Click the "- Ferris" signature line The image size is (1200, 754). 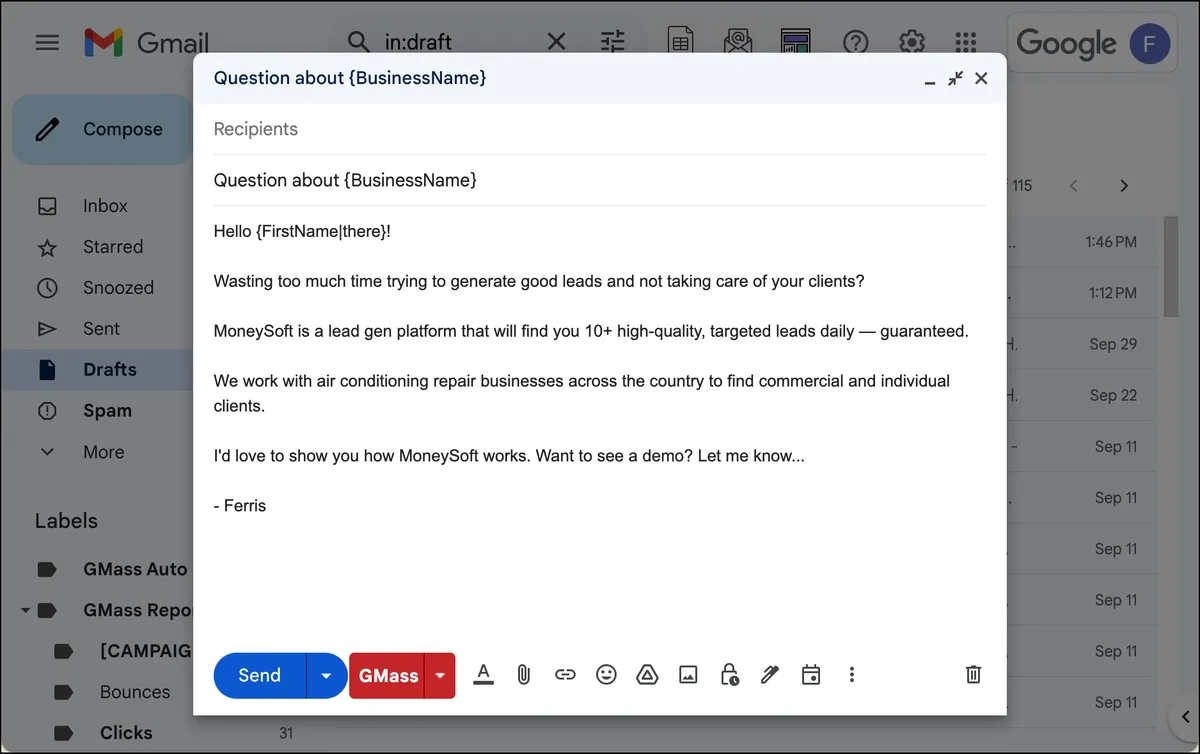240,506
